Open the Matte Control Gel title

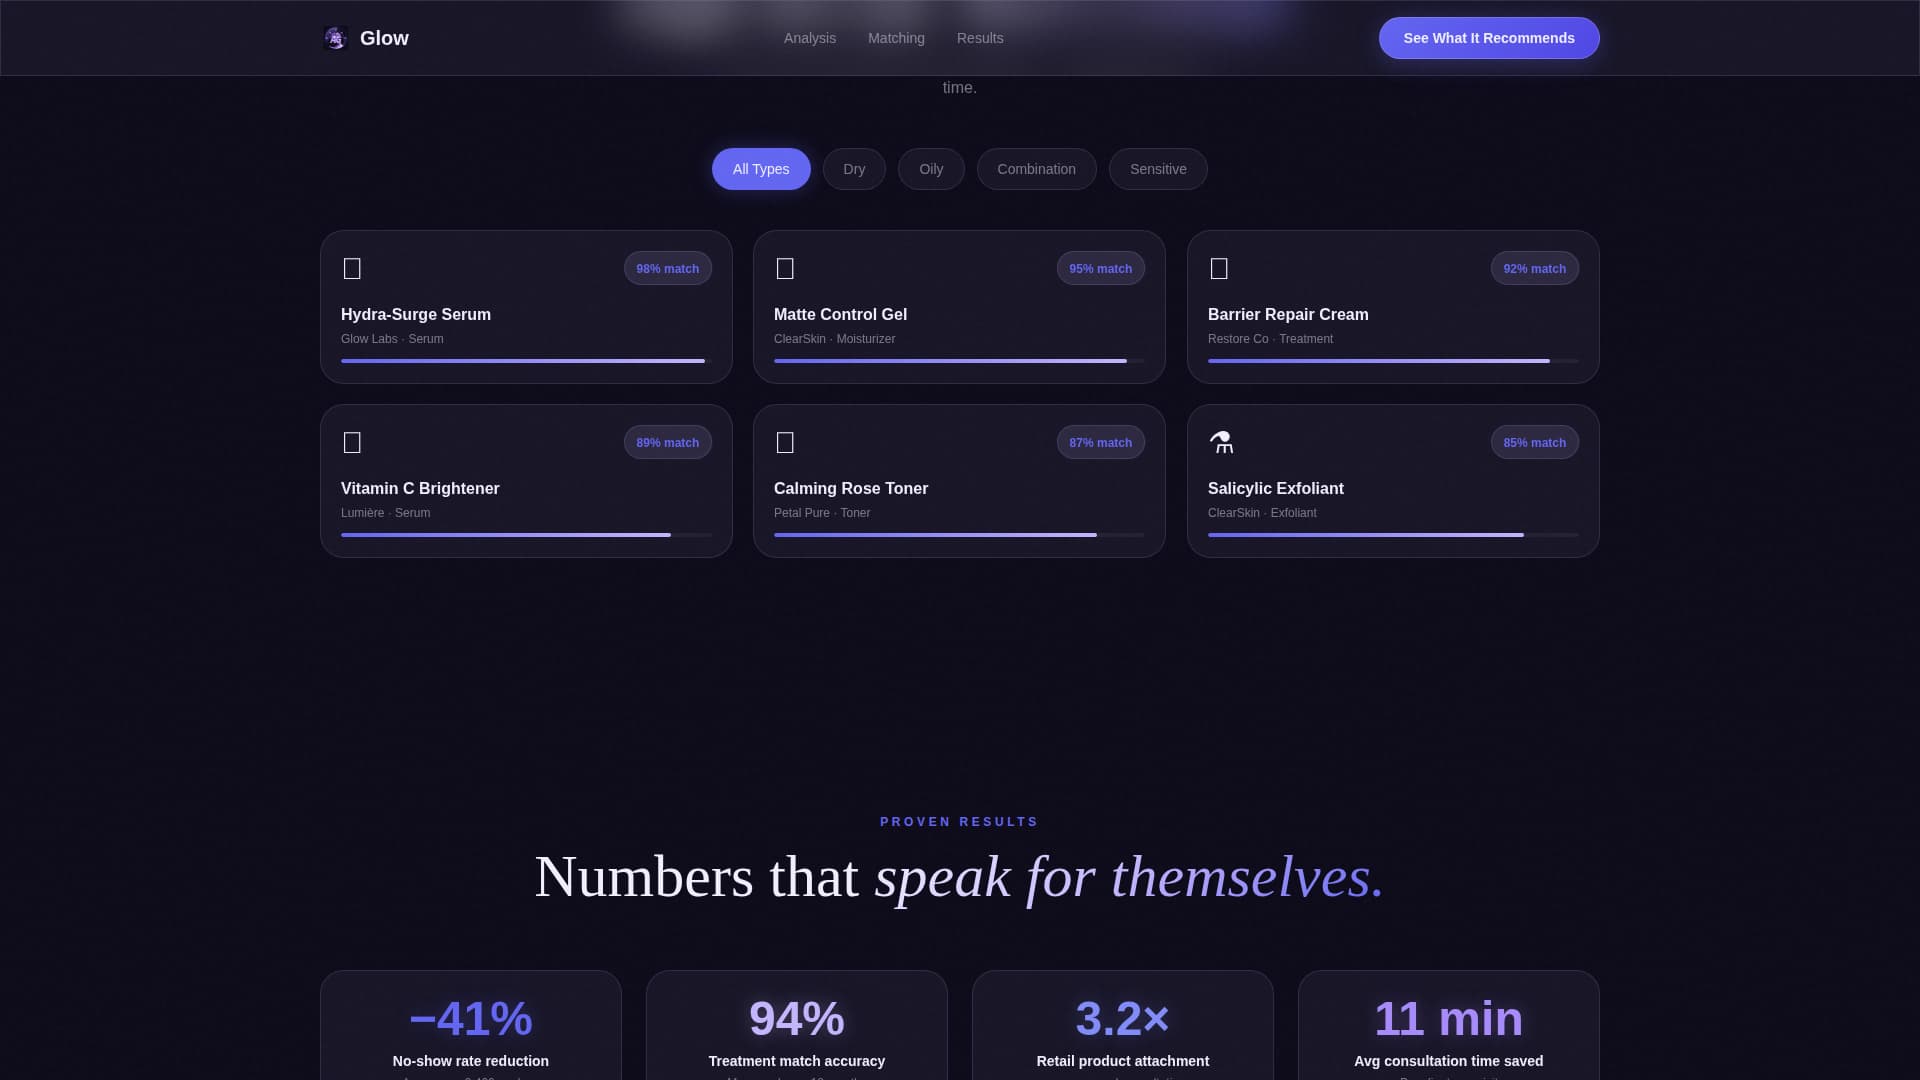[x=840, y=314]
